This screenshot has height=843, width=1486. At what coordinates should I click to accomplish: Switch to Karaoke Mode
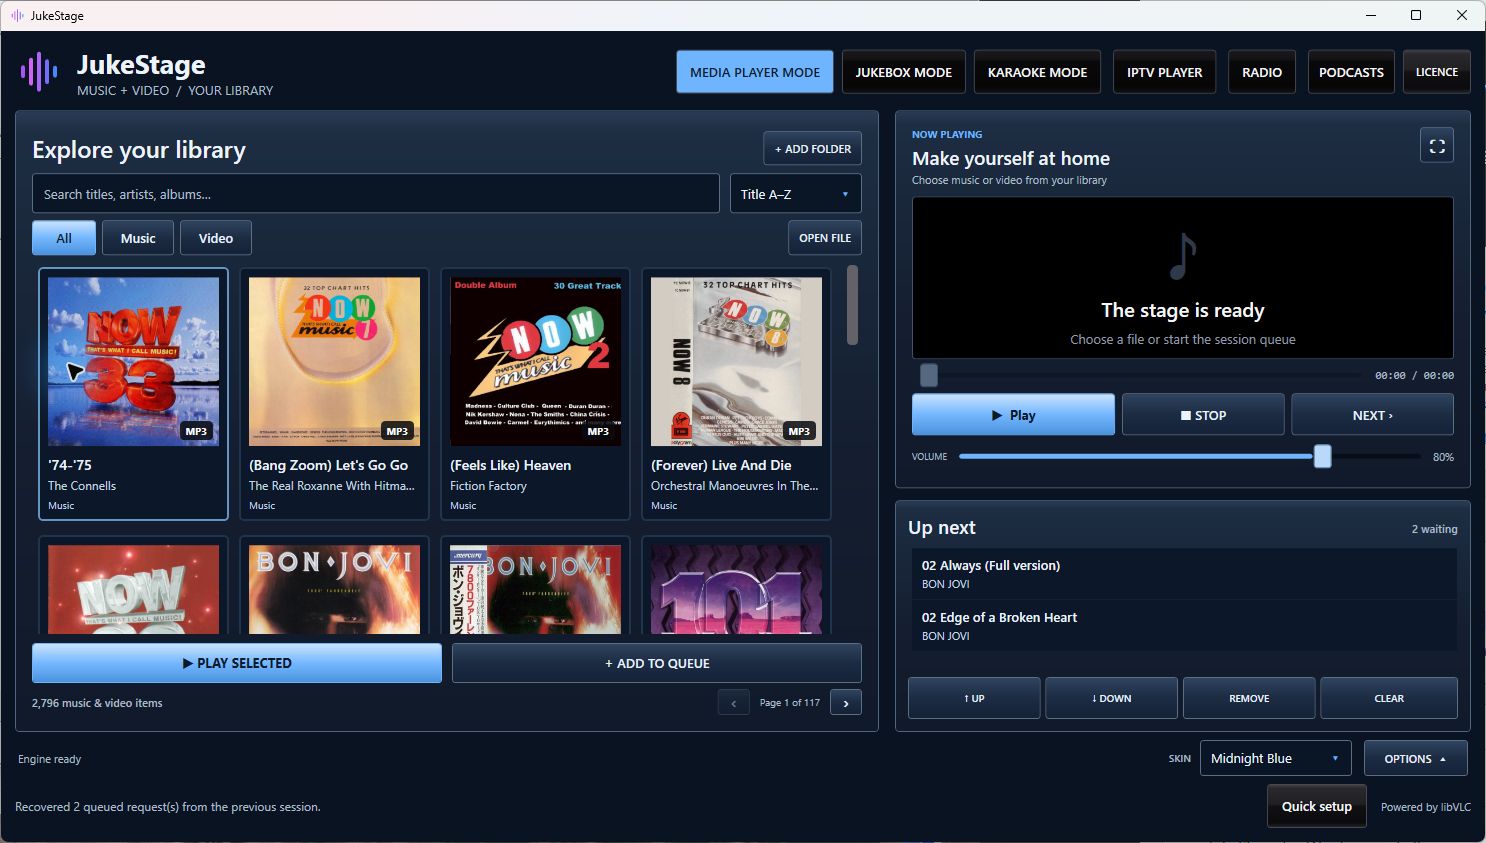tap(1037, 72)
